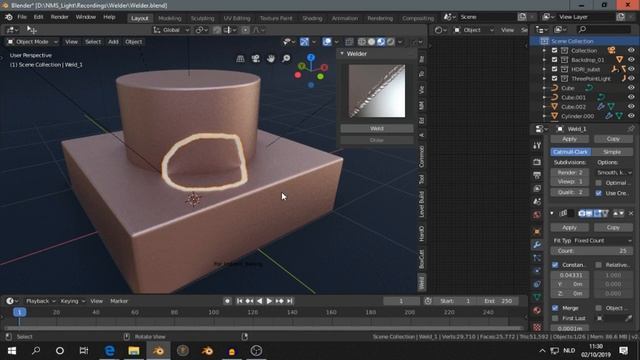This screenshot has height=360, width=640.
Task: Open Keying dropdown in timeline
Action: pyautogui.click(x=72, y=301)
